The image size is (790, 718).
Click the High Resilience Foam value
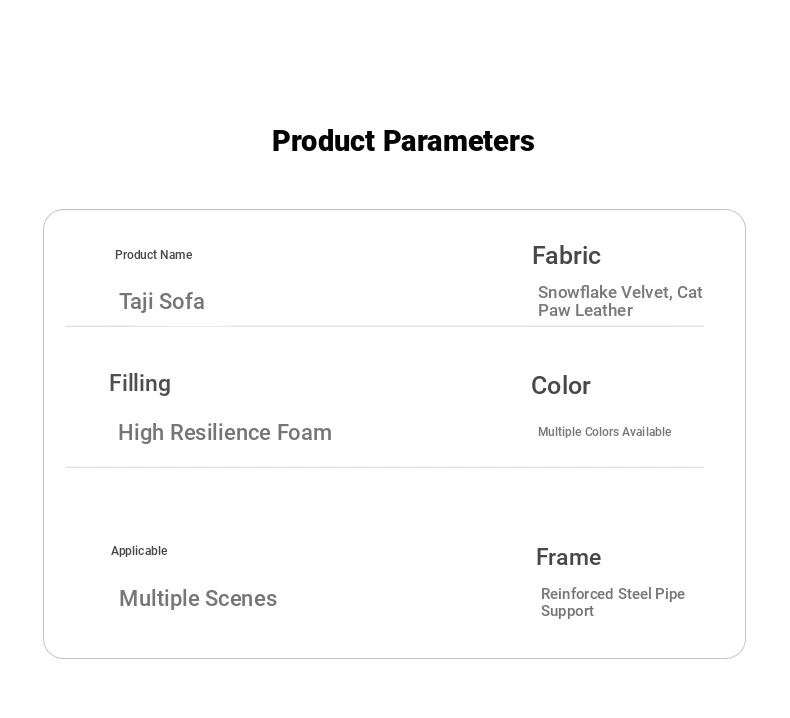point(225,432)
